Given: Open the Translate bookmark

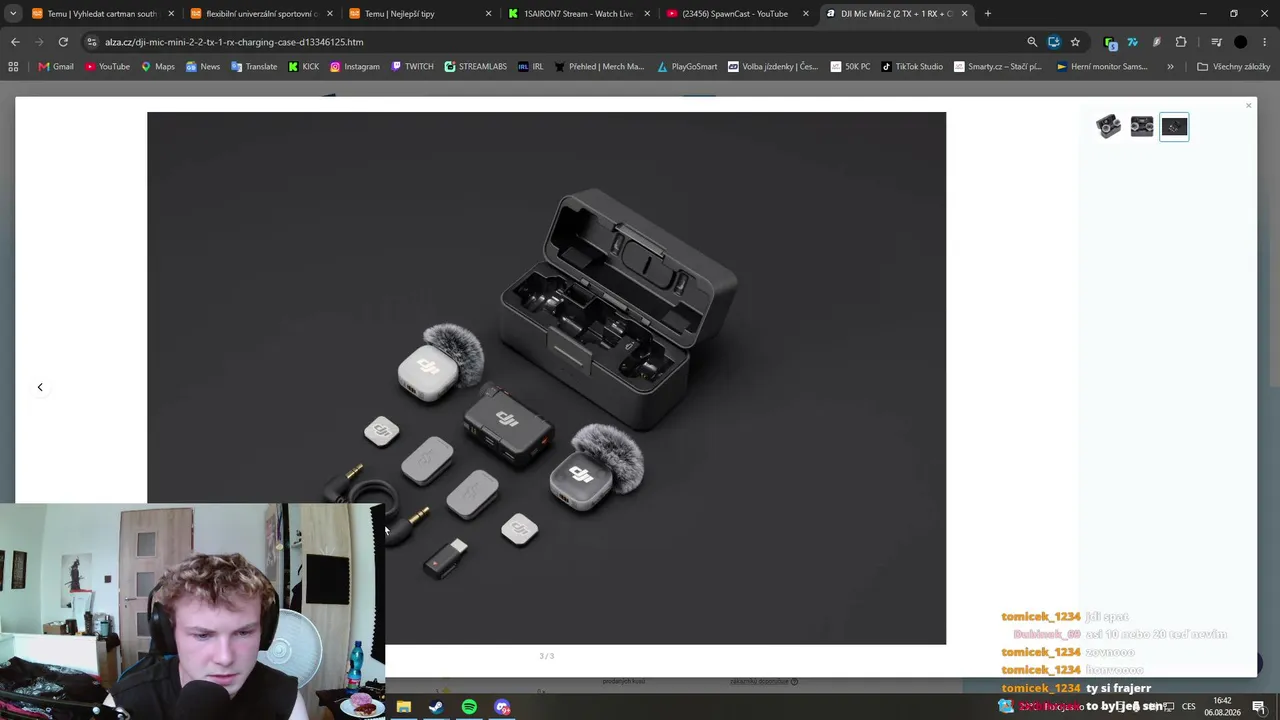Looking at the screenshot, I should click(x=254, y=67).
